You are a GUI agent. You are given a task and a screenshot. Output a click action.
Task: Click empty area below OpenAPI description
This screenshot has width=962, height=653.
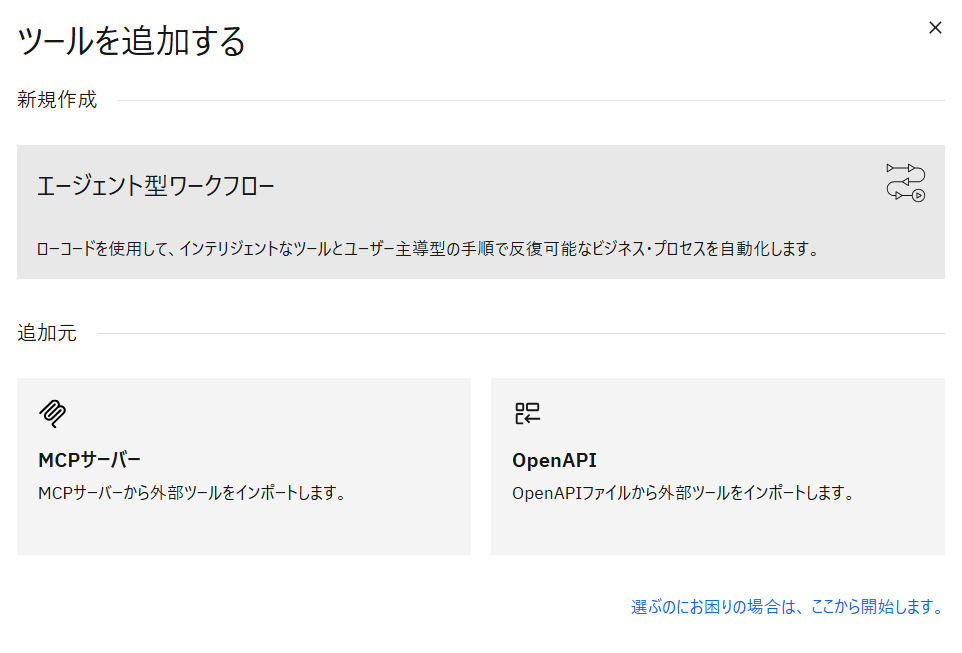717,530
